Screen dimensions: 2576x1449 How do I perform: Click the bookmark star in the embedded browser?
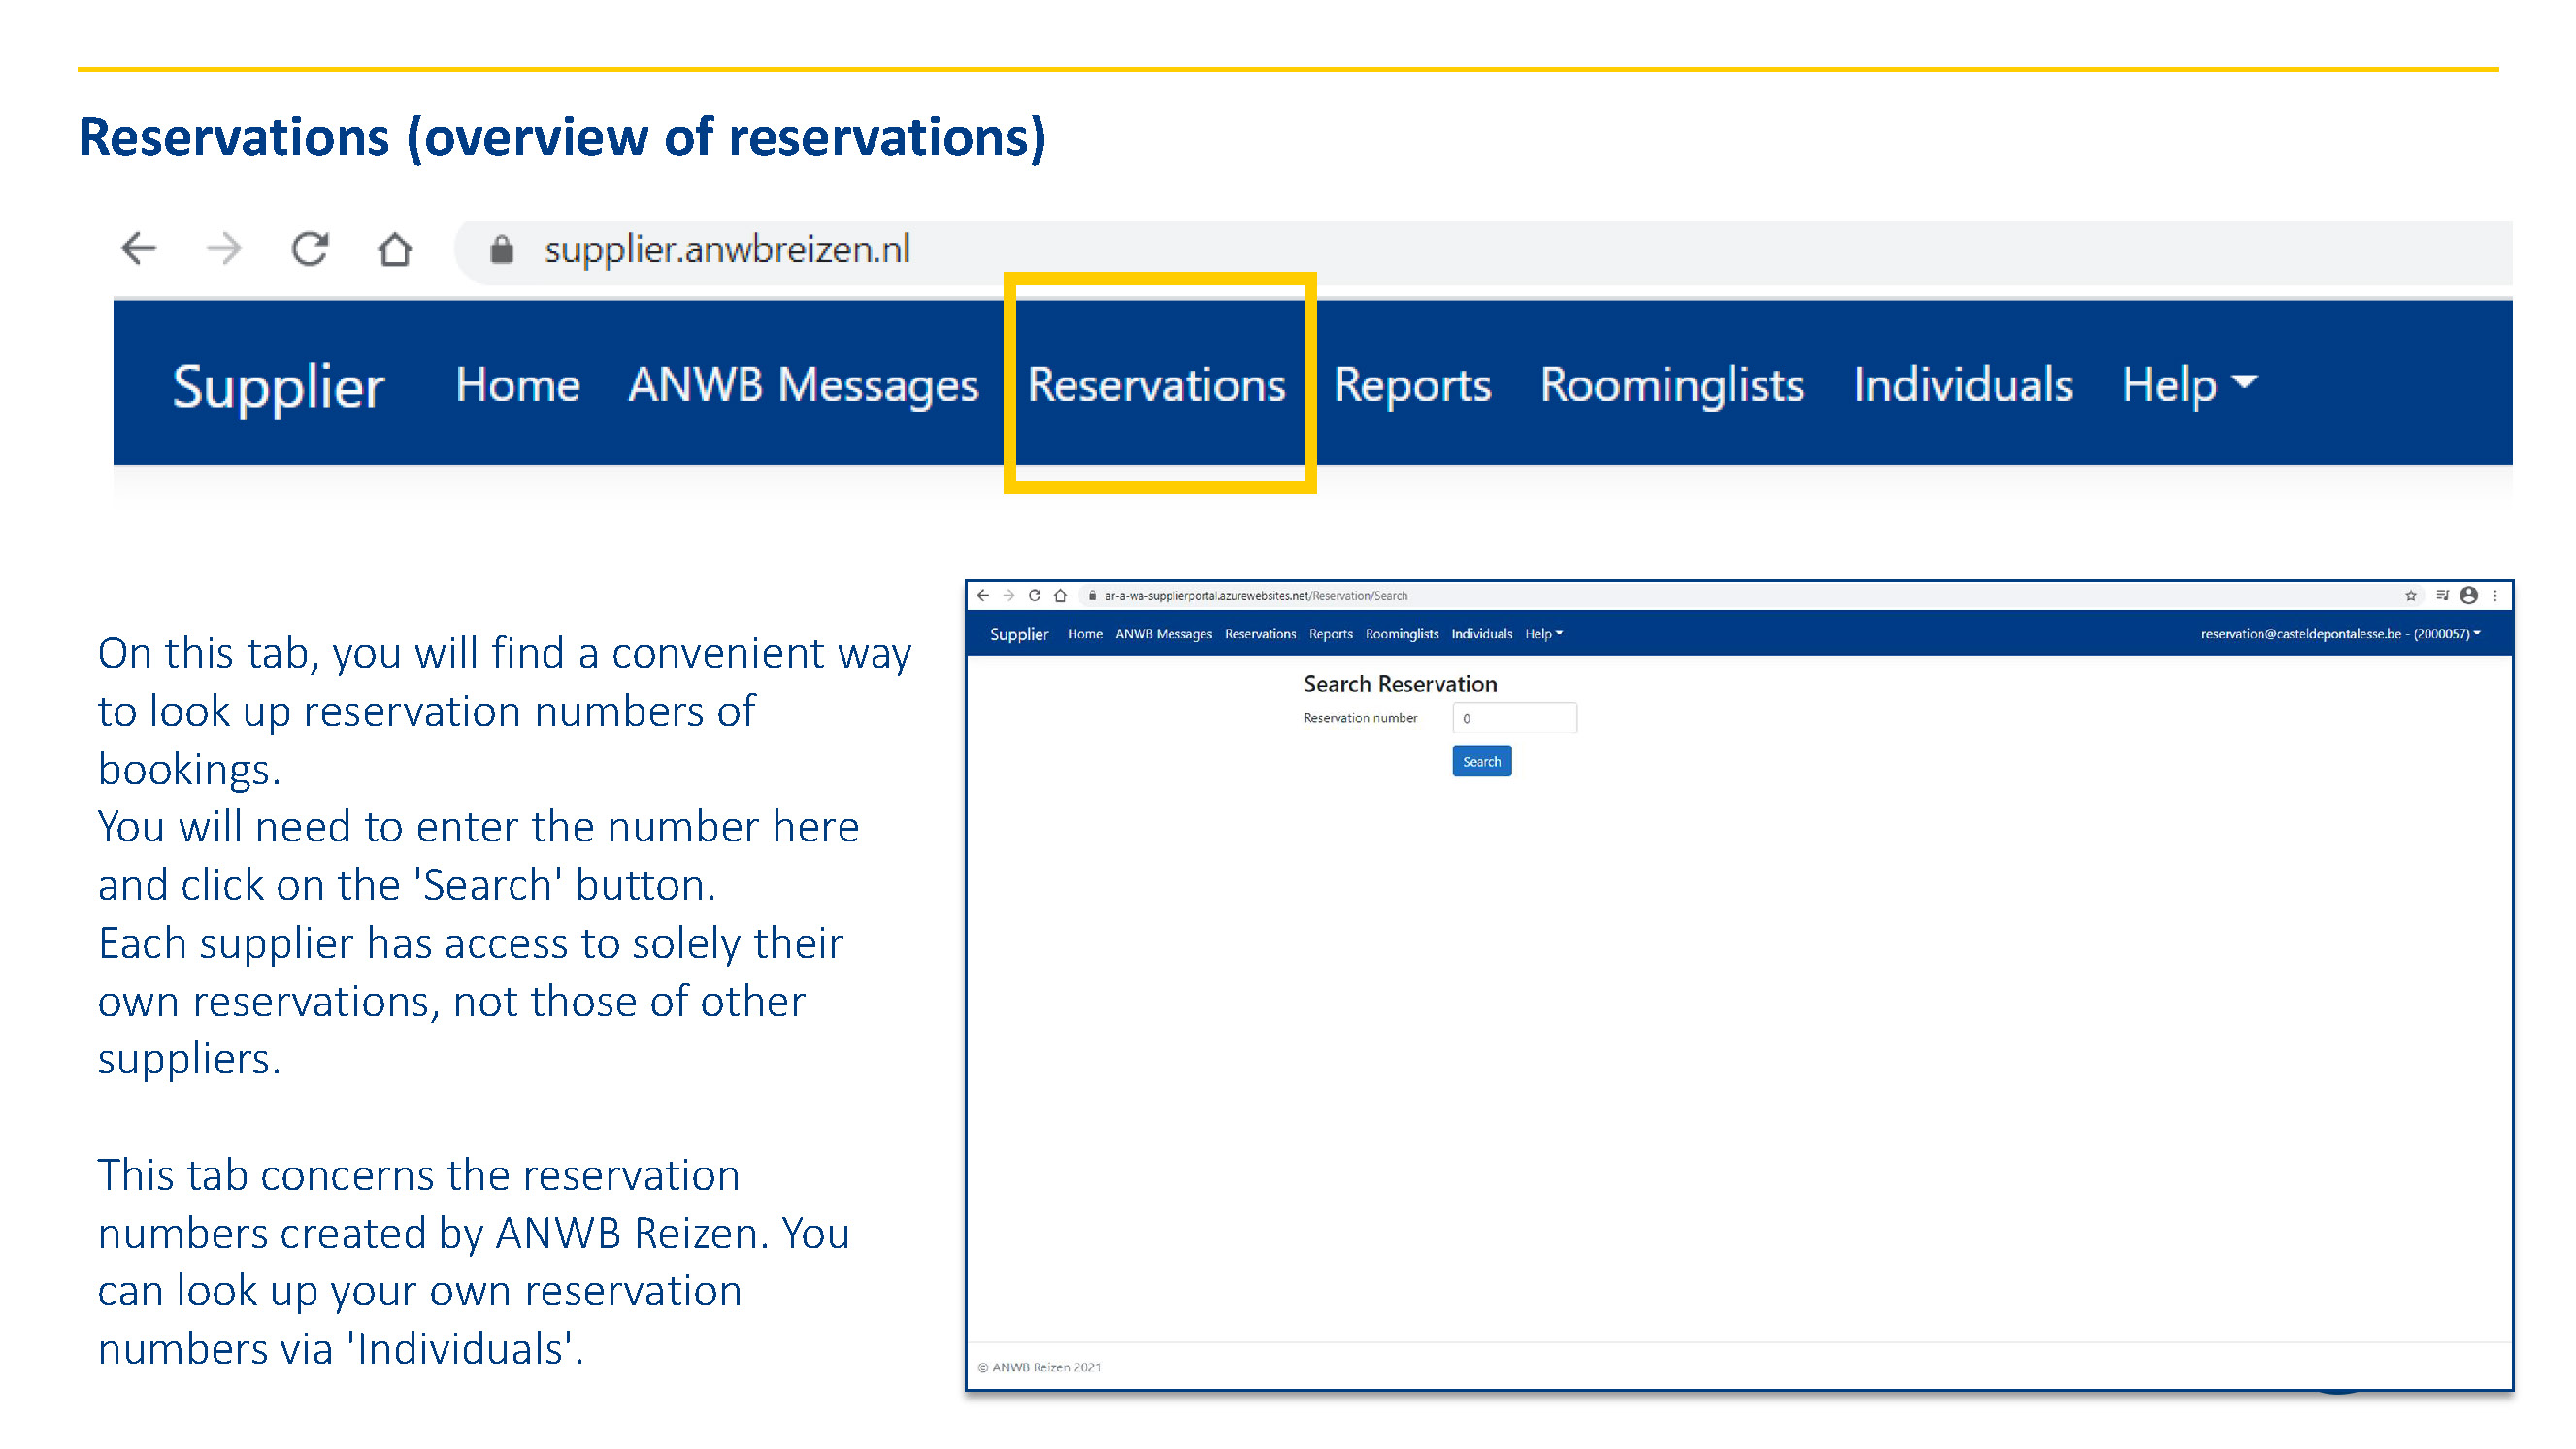2411,595
